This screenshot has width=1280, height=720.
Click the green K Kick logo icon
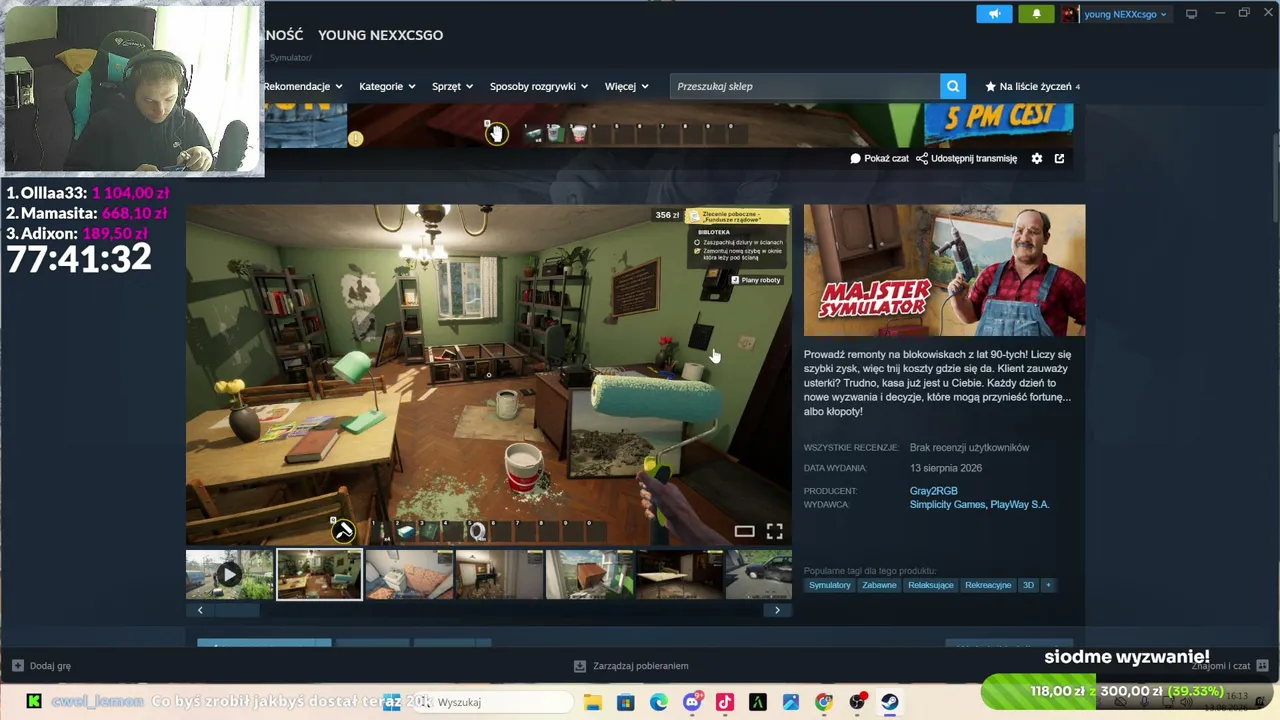tap(34, 702)
